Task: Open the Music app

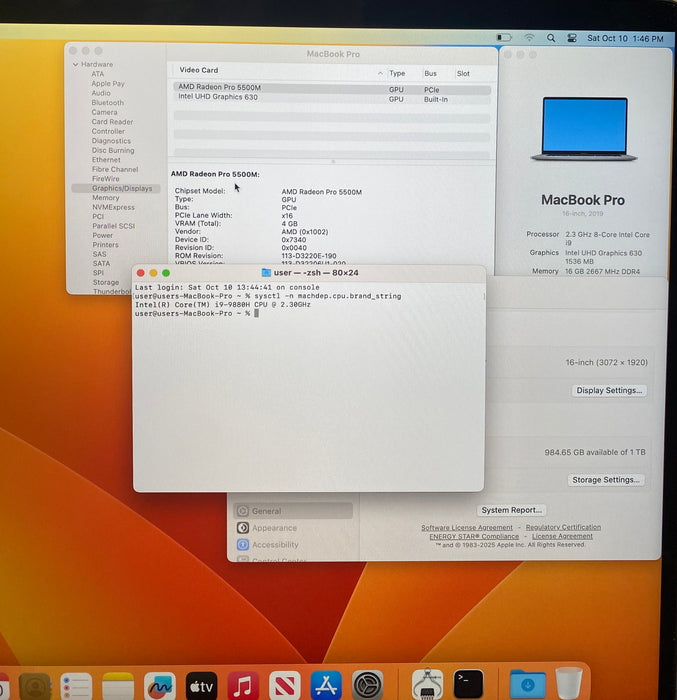Action: point(243,685)
